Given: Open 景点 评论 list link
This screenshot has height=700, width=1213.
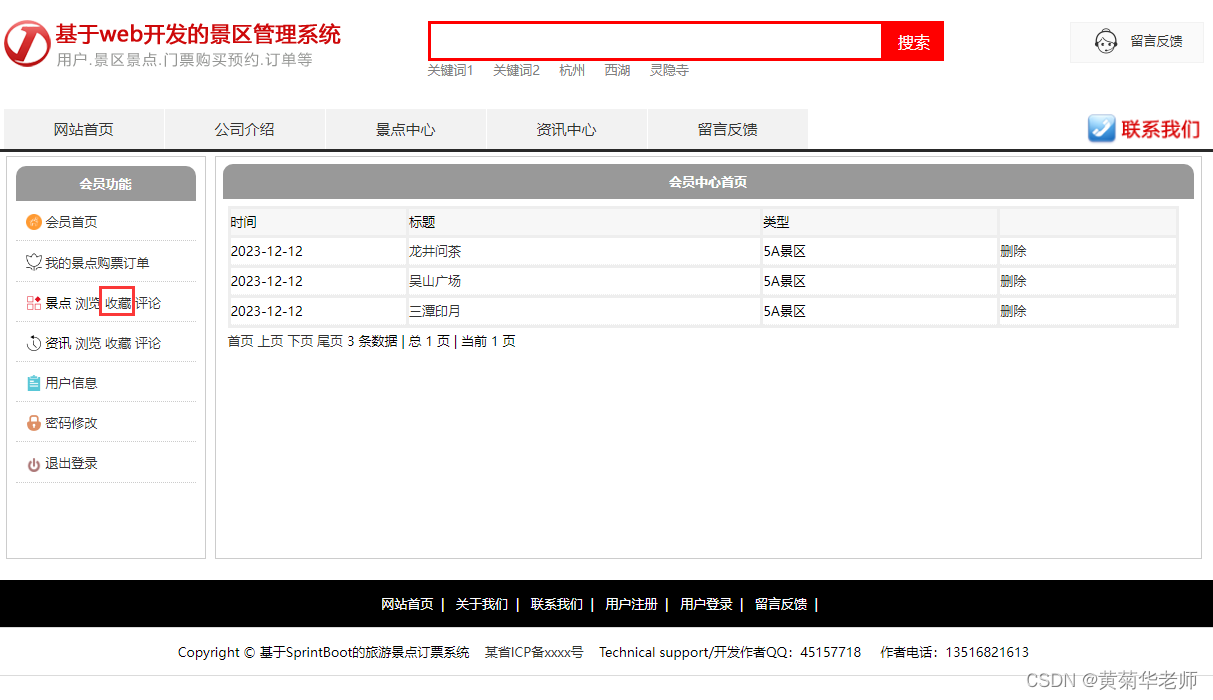Looking at the screenshot, I should click(148, 303).
